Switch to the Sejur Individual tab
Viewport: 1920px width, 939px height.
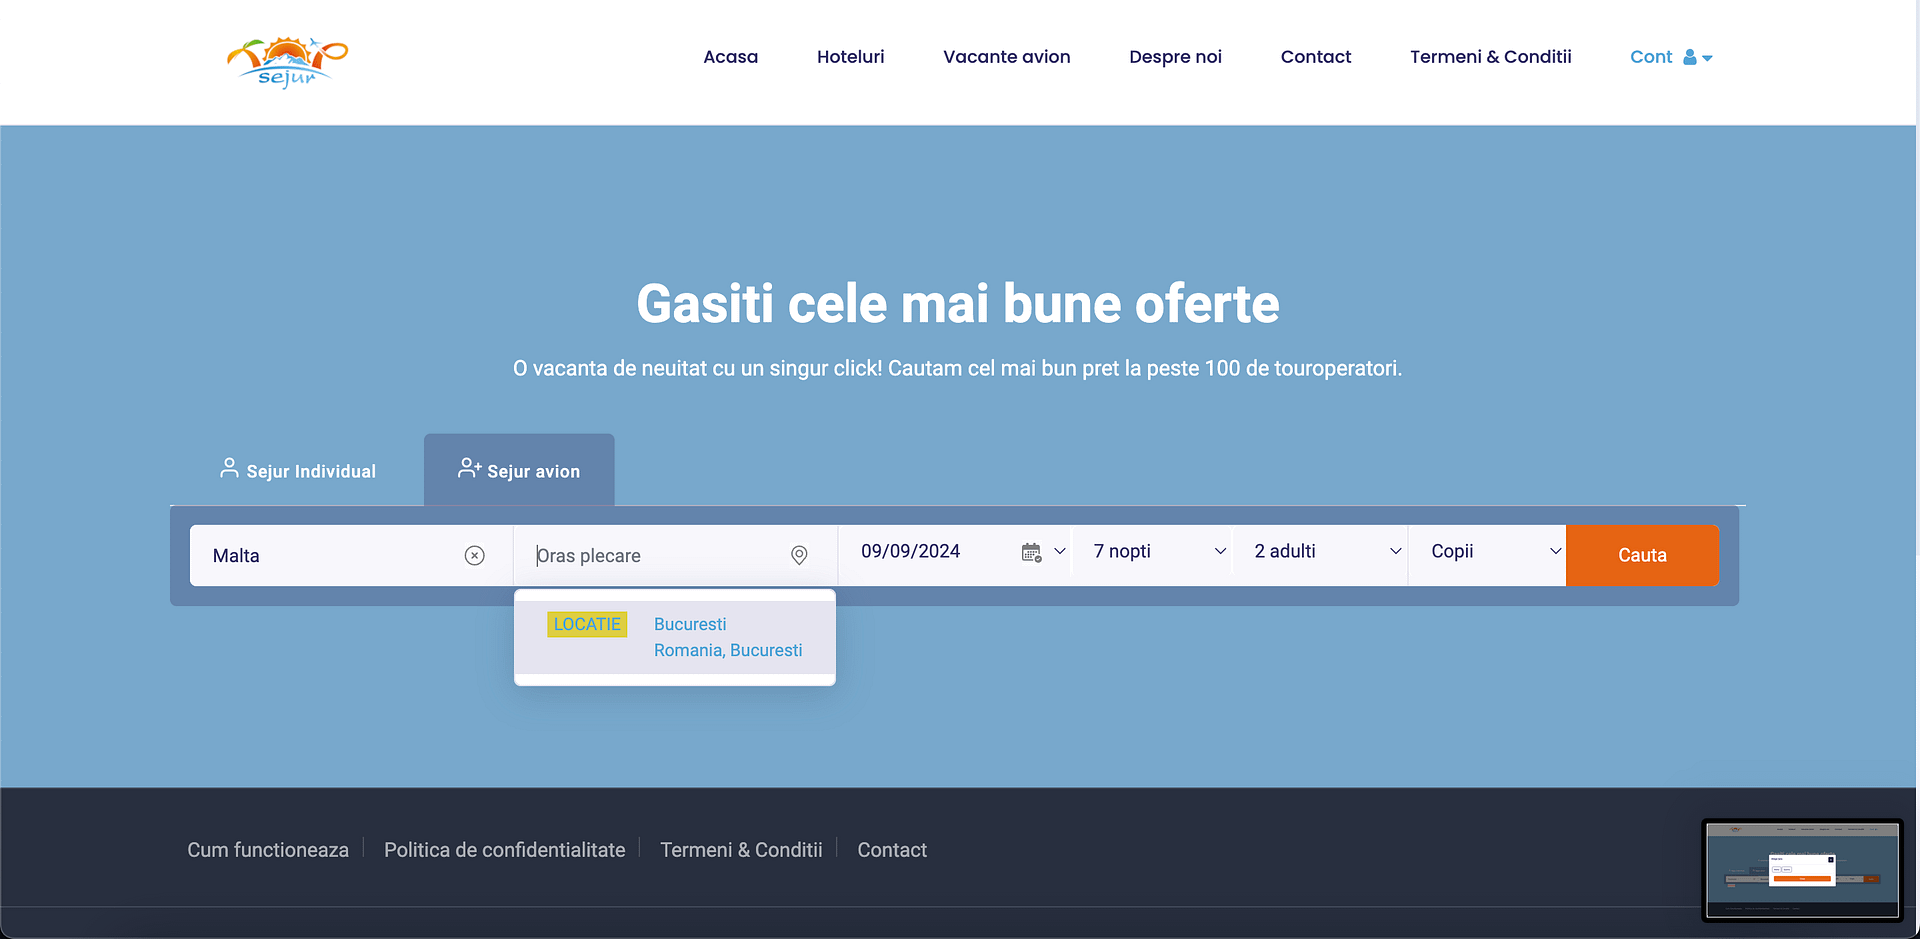click(310, 470)
